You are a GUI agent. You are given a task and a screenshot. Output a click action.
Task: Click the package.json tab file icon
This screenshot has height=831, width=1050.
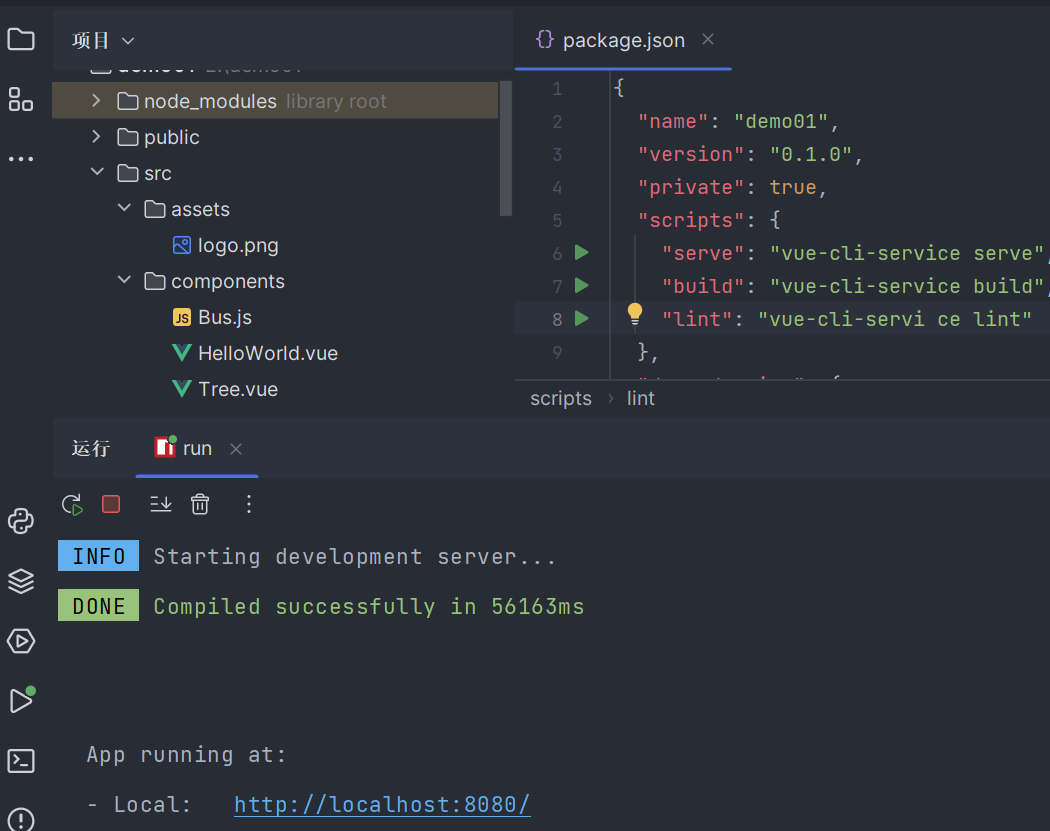544,40
